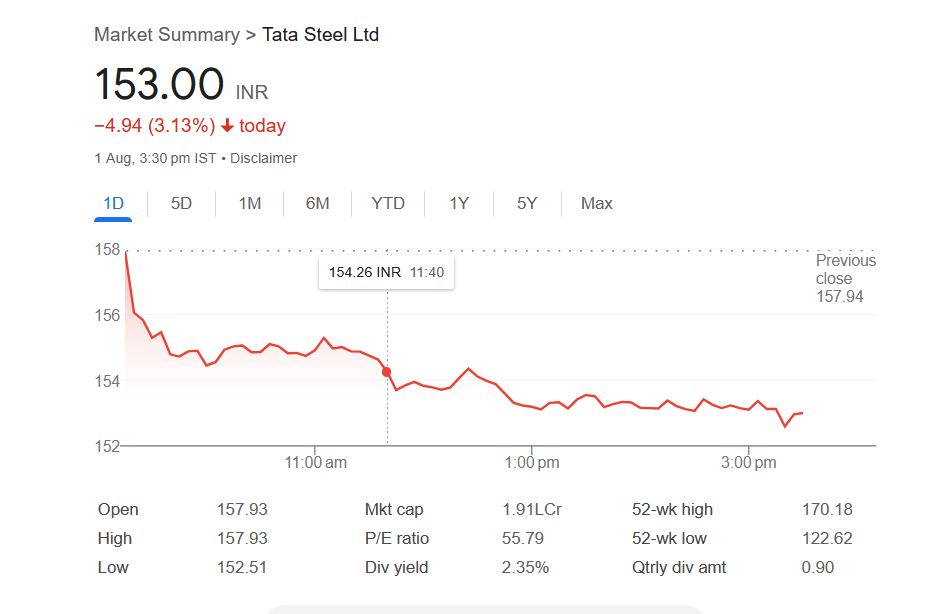The width and height of the screenshot is (929, 614).
Task: Click the 153.00 current price
Action: coord(159,84)
